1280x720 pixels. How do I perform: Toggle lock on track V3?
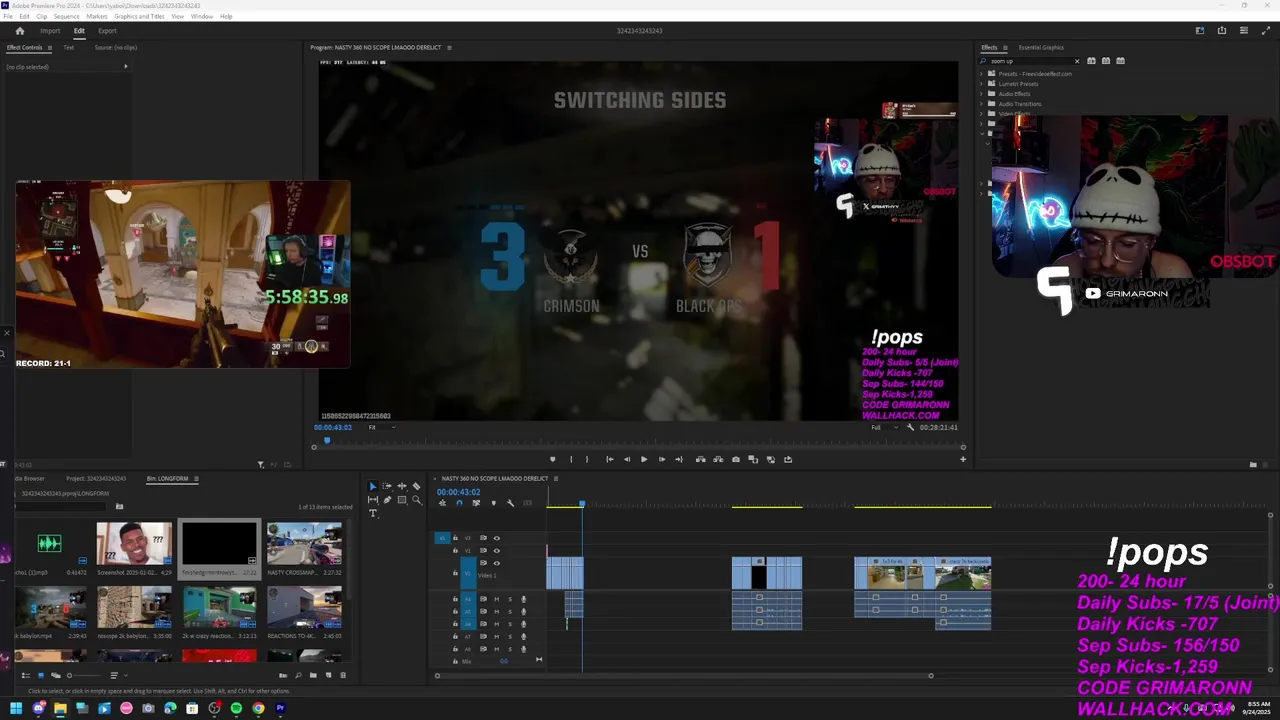point(455,538)
